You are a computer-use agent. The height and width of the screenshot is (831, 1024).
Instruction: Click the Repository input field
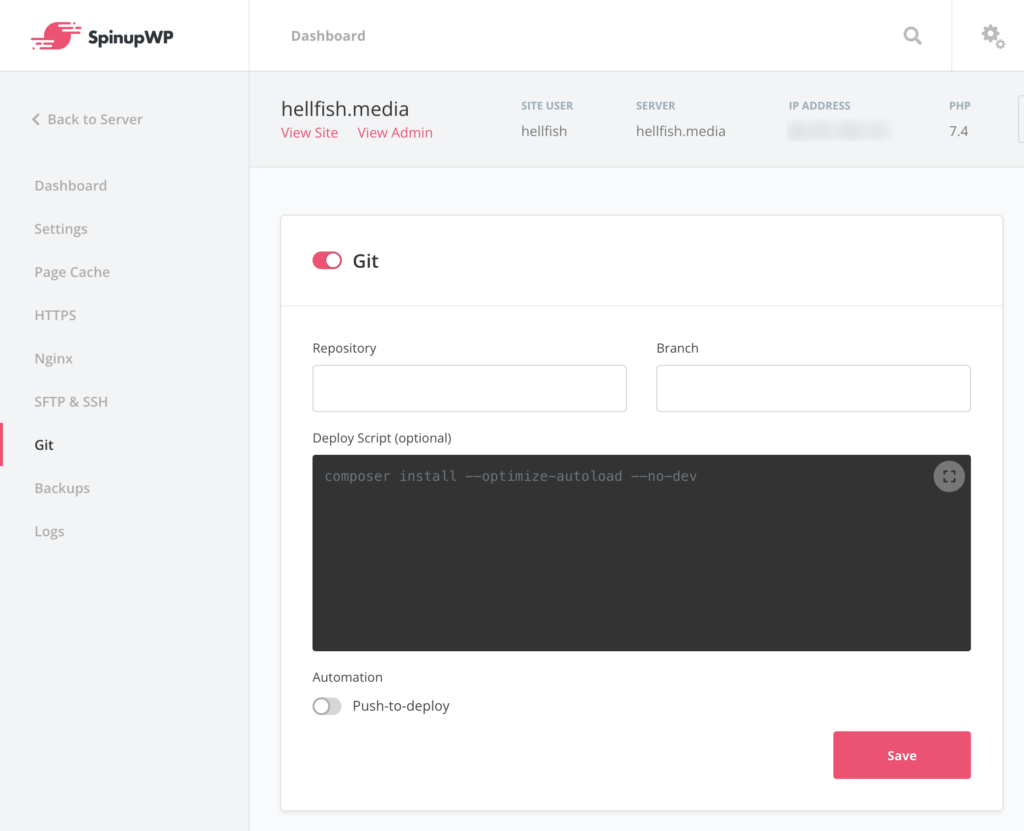coord(469,388)
